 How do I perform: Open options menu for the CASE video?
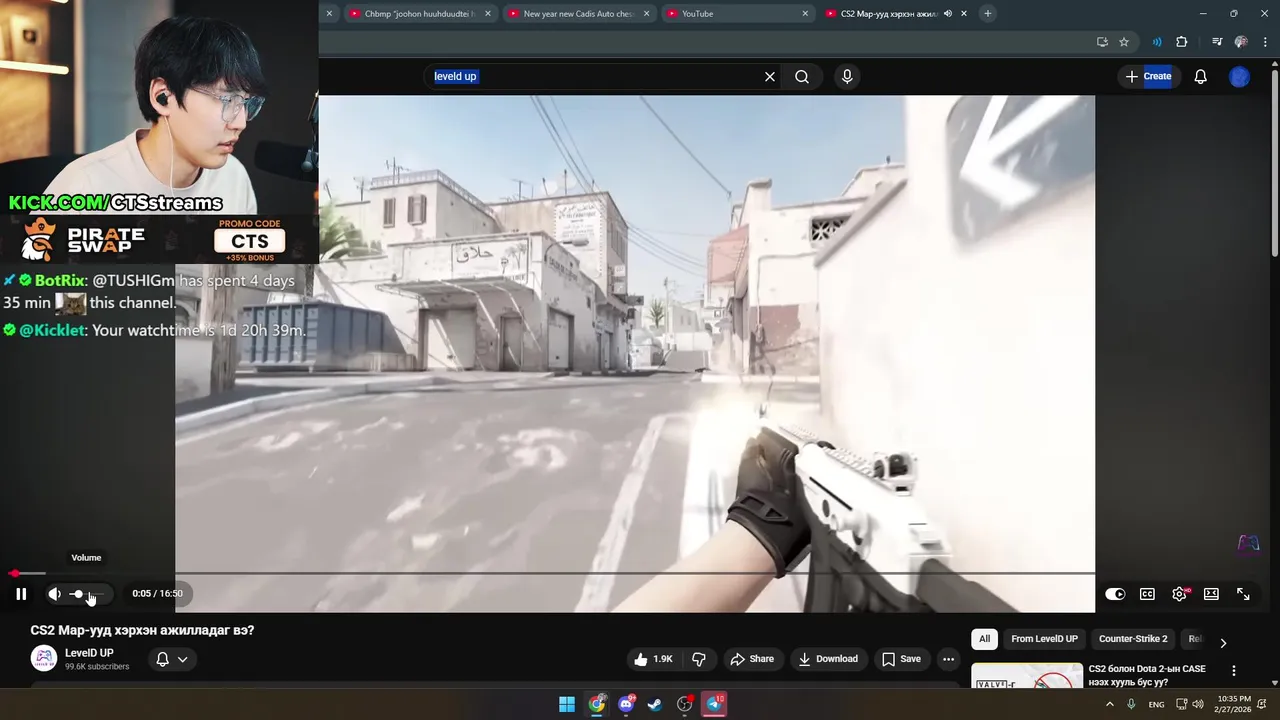coord(1233,671)
